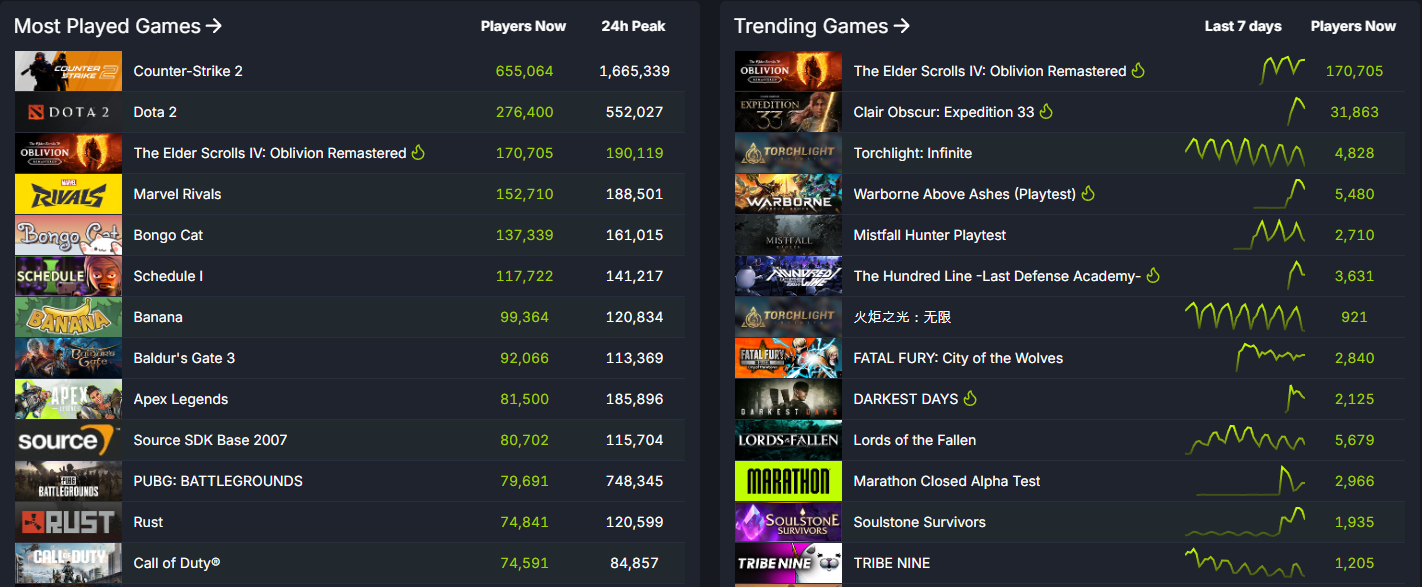Click the Clair Obscur: Expedition 33 thumbnail
Viewport: 1422px width, 587px height.
click(x=788, y=112)
